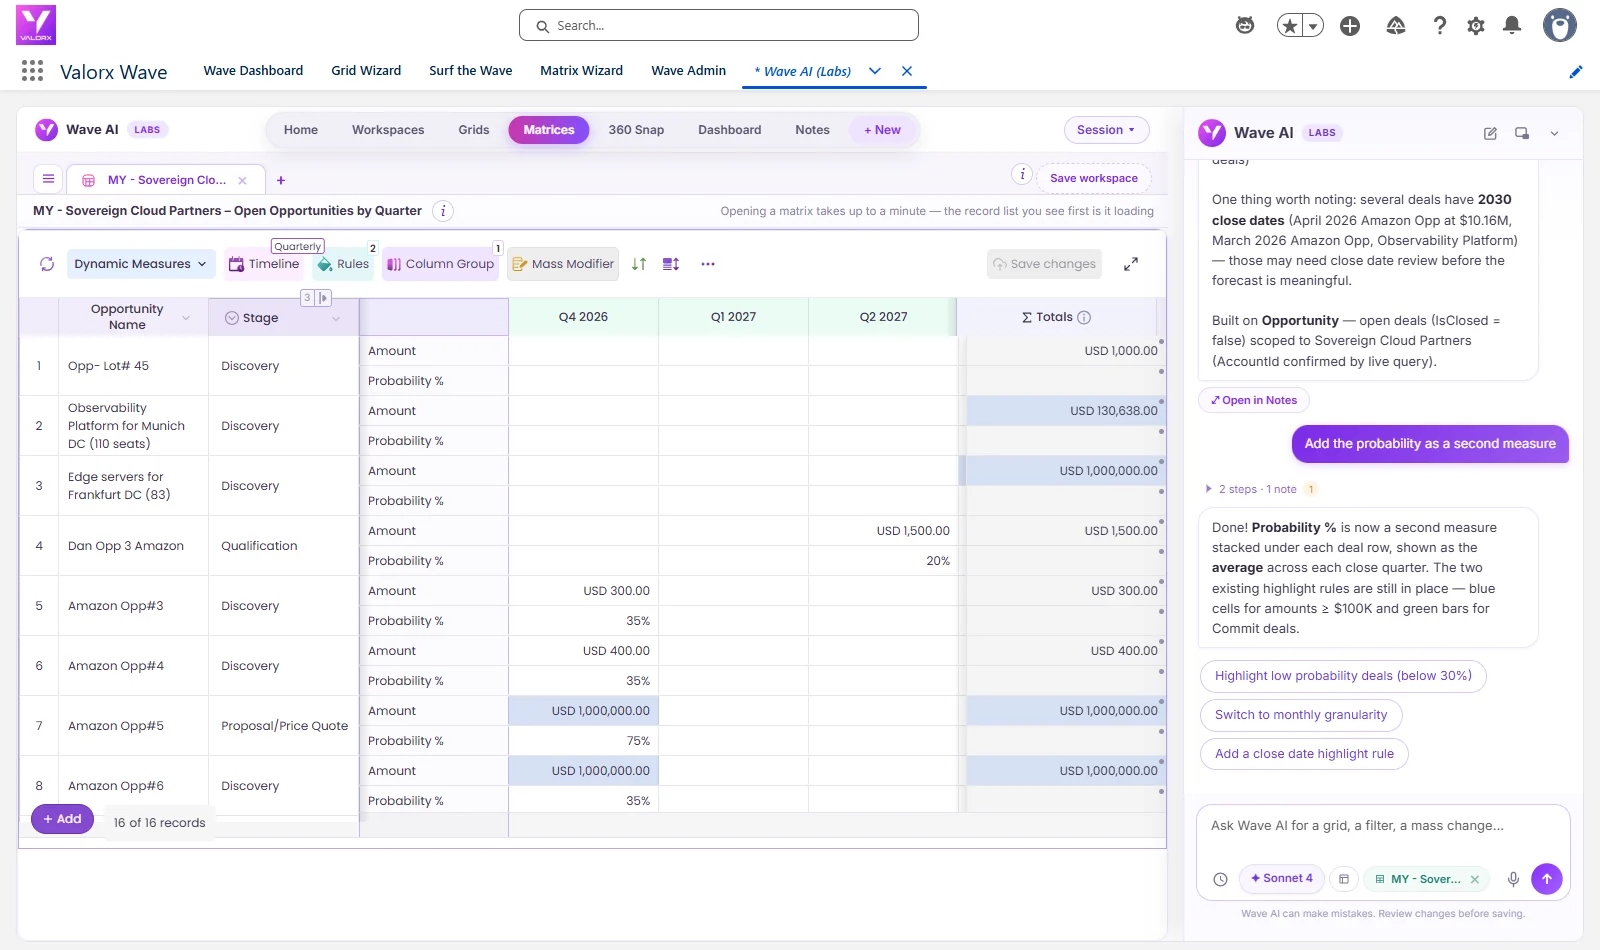The width and height of the screenshot is (1600, 950).
Task: Remove the MY - Sover... context chip
Action: [1475, 880]
